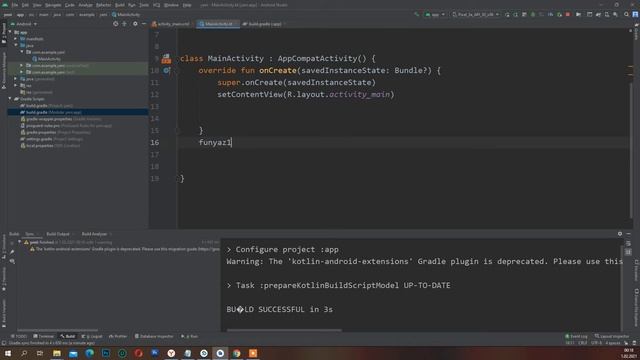
Task: Select build.gradle (Project) in Gradle Scripts
Action: click(47, 106)
